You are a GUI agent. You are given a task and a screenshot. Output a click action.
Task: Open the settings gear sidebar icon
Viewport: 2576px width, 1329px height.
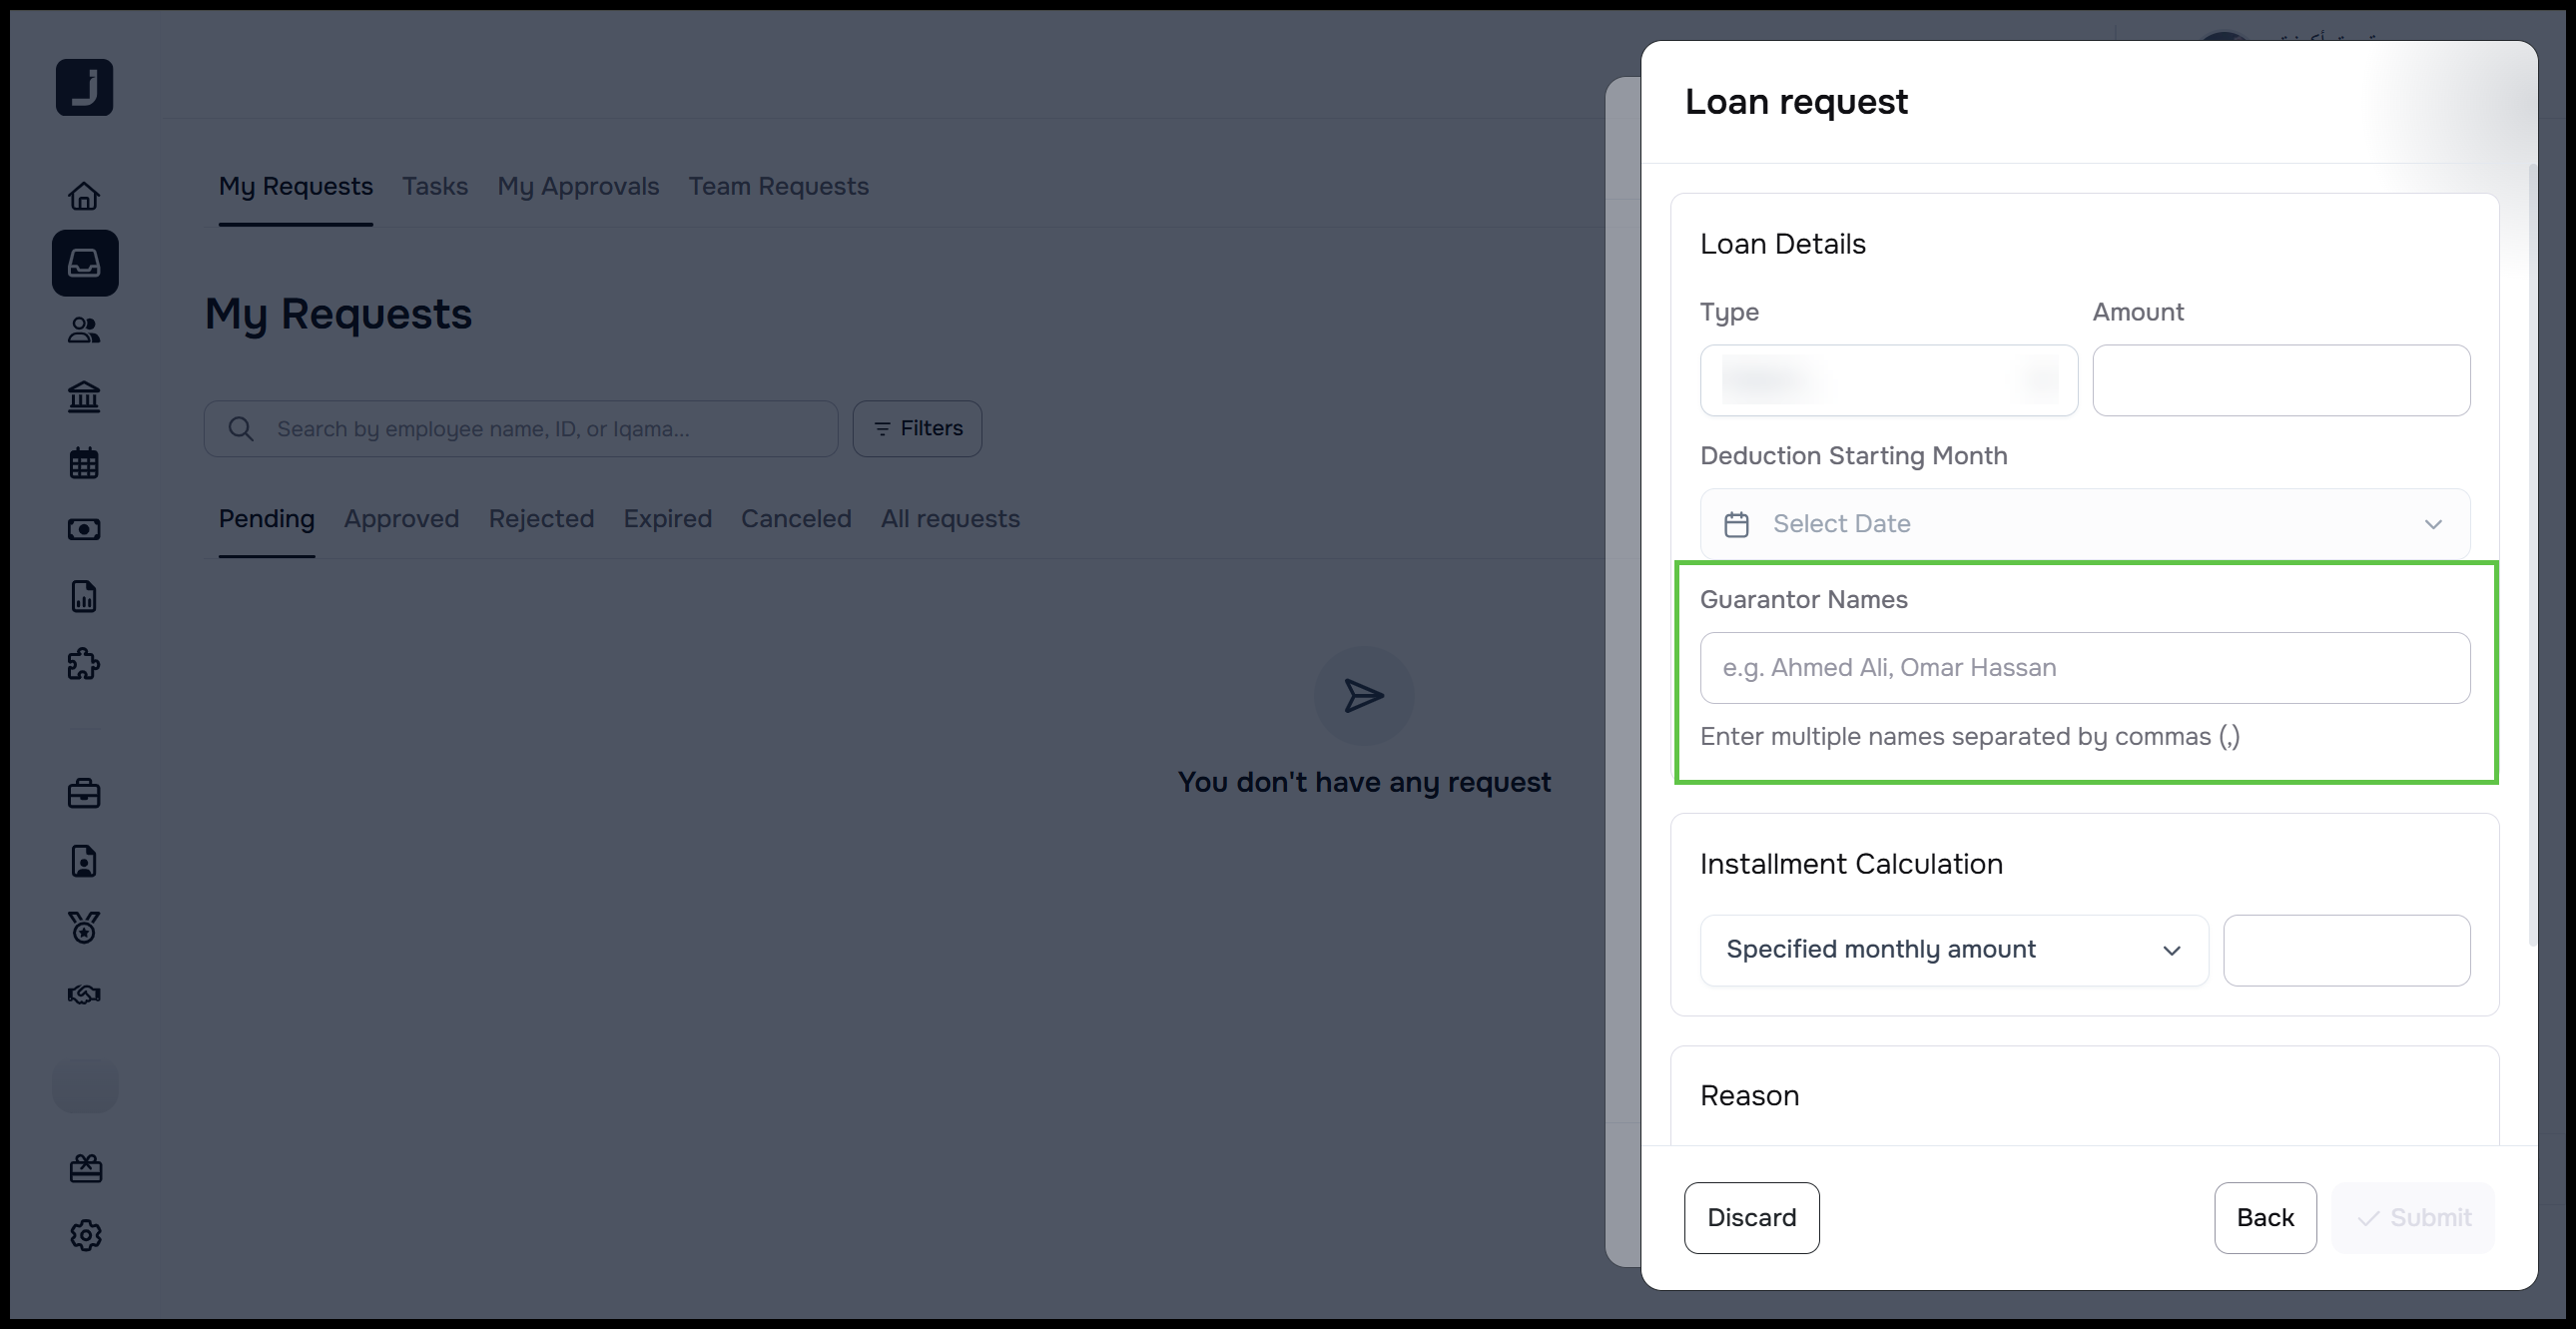coord(86,1235)
